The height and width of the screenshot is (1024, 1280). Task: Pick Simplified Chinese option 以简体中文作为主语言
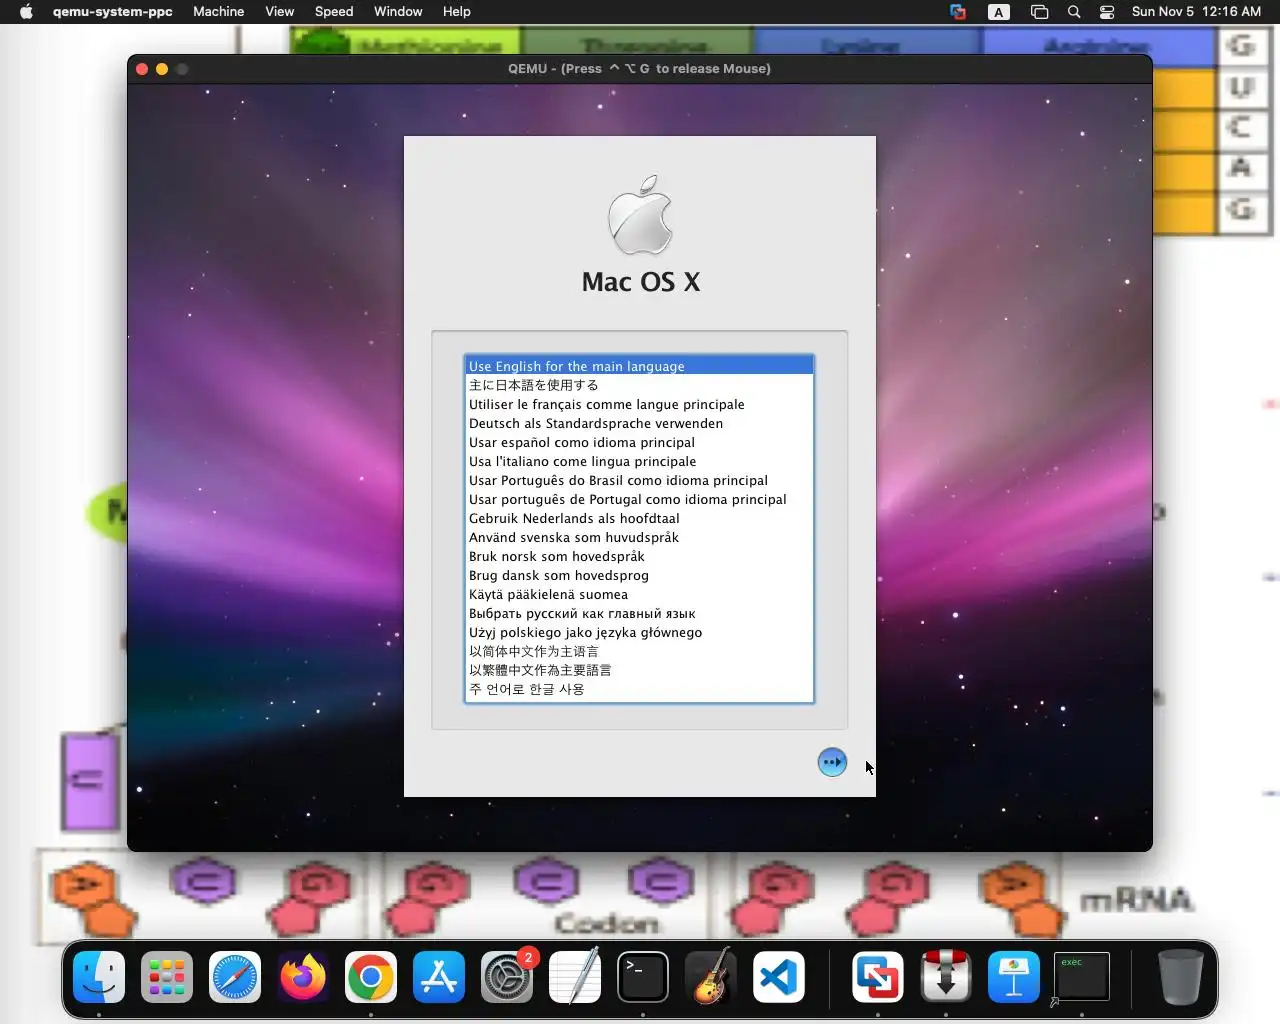(639, 651)
